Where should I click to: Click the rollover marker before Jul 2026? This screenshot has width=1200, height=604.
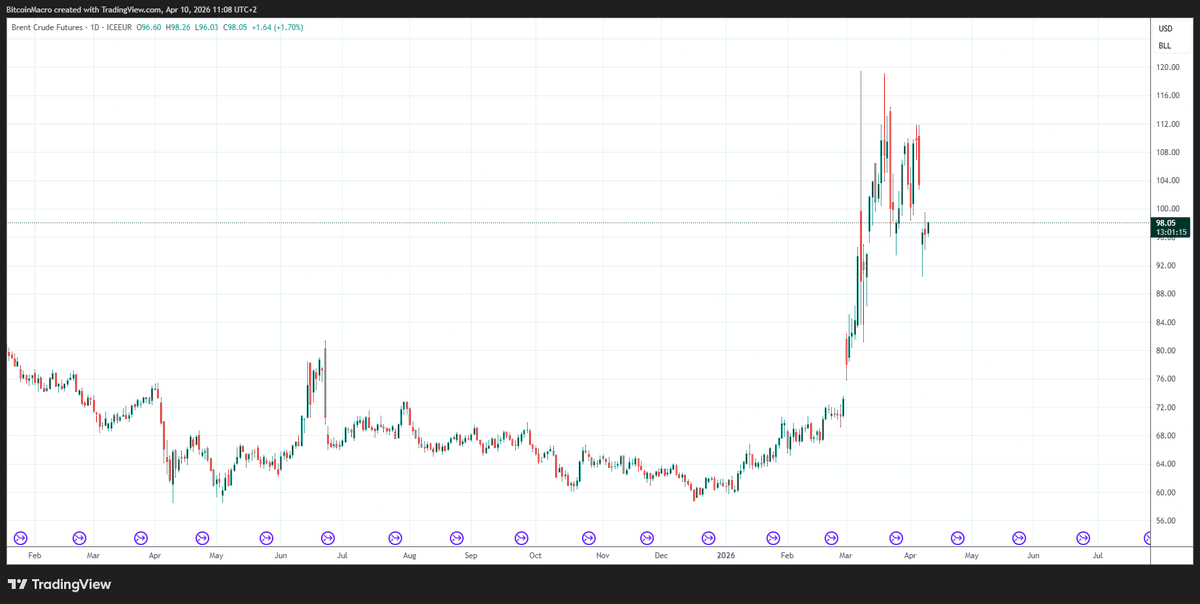tap(1082, 537)
